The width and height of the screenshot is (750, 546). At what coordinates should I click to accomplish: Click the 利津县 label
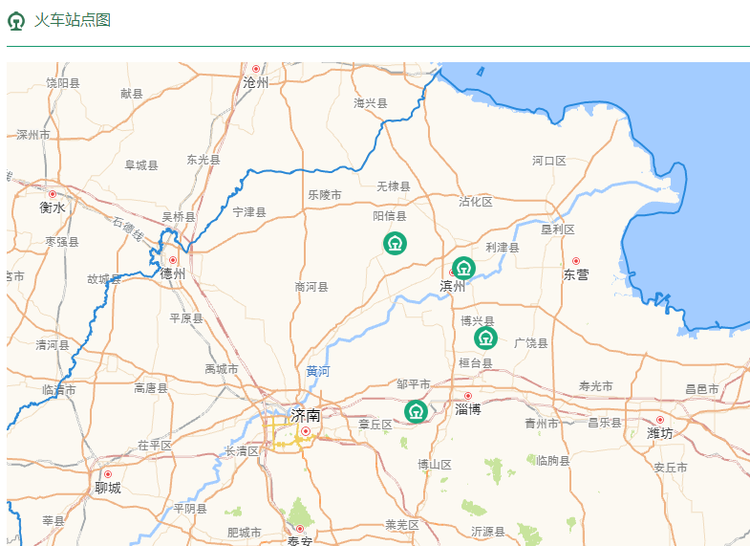pyautogui.click(x=502, y=248)
